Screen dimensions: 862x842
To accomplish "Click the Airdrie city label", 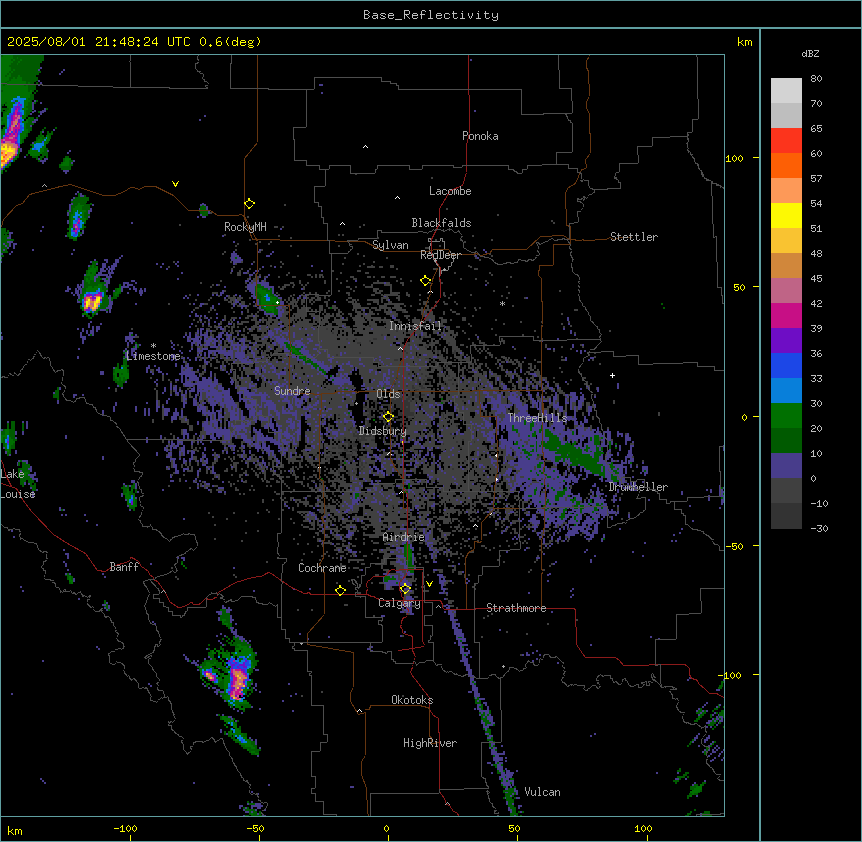I will click(x=404, y=537).
